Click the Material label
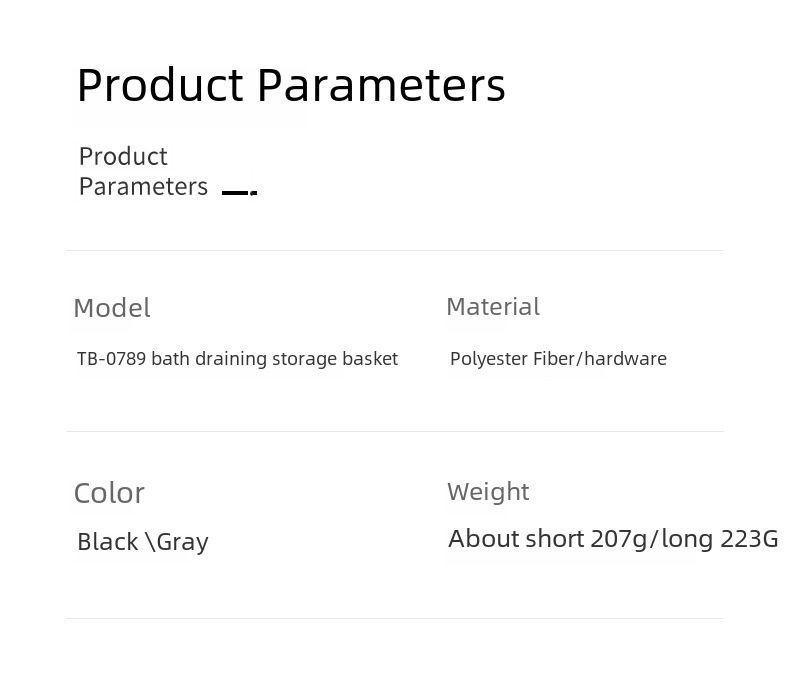The height and width of the screenshot is (679, 790). 493,307
